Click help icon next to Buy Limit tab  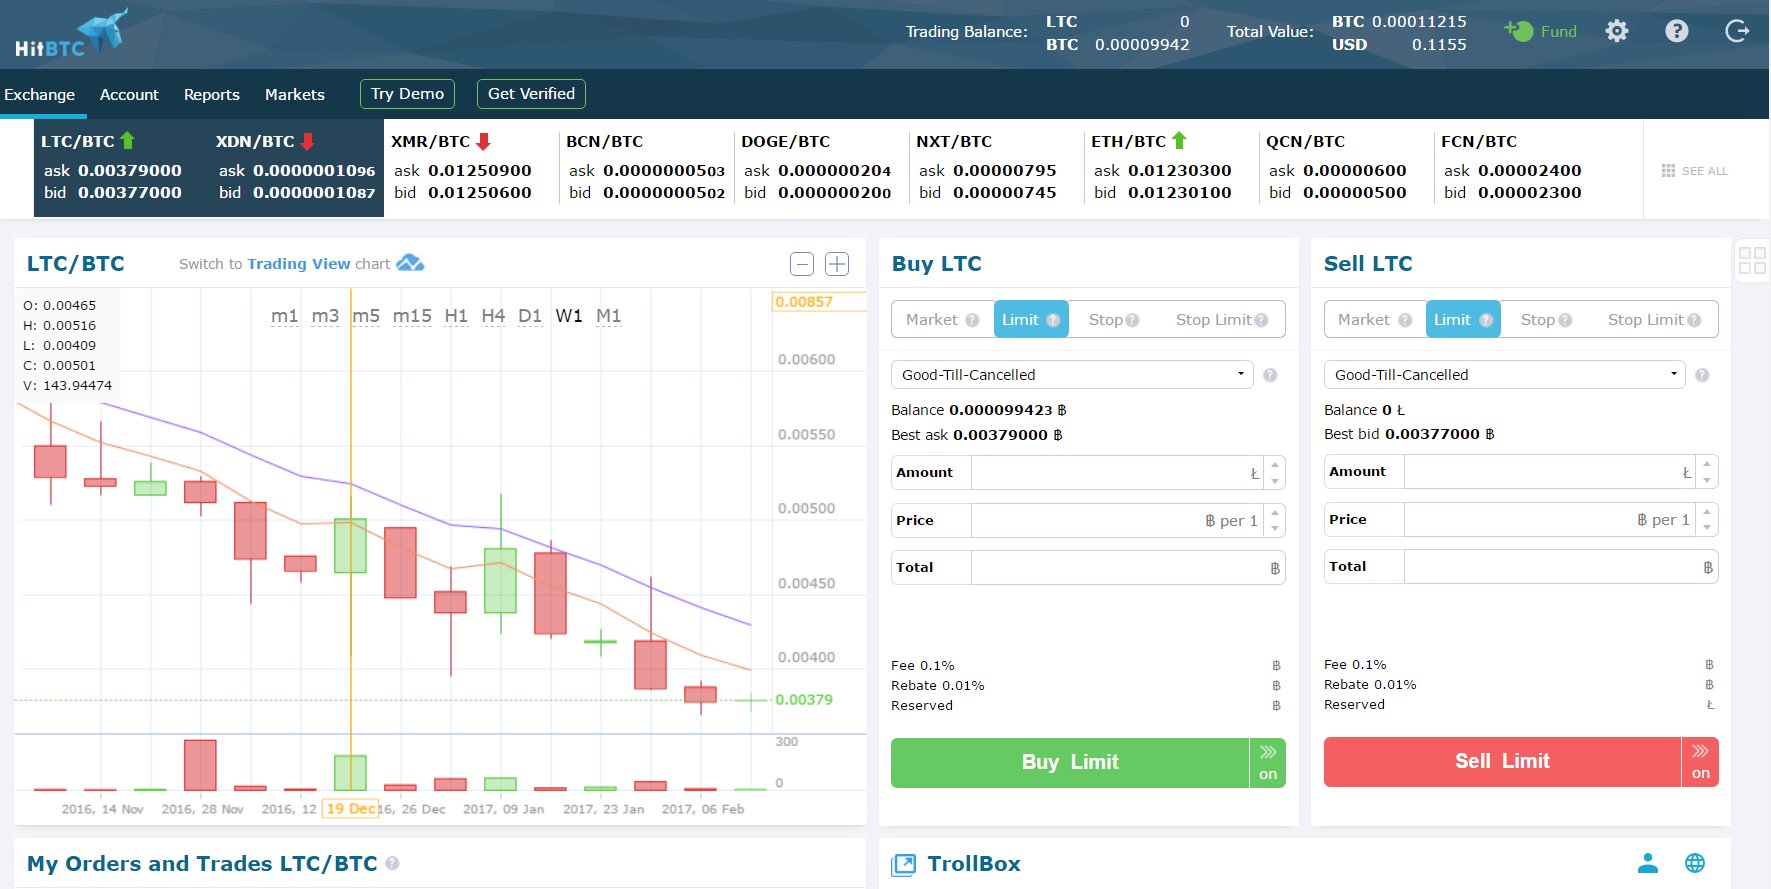pos(1053,320)
